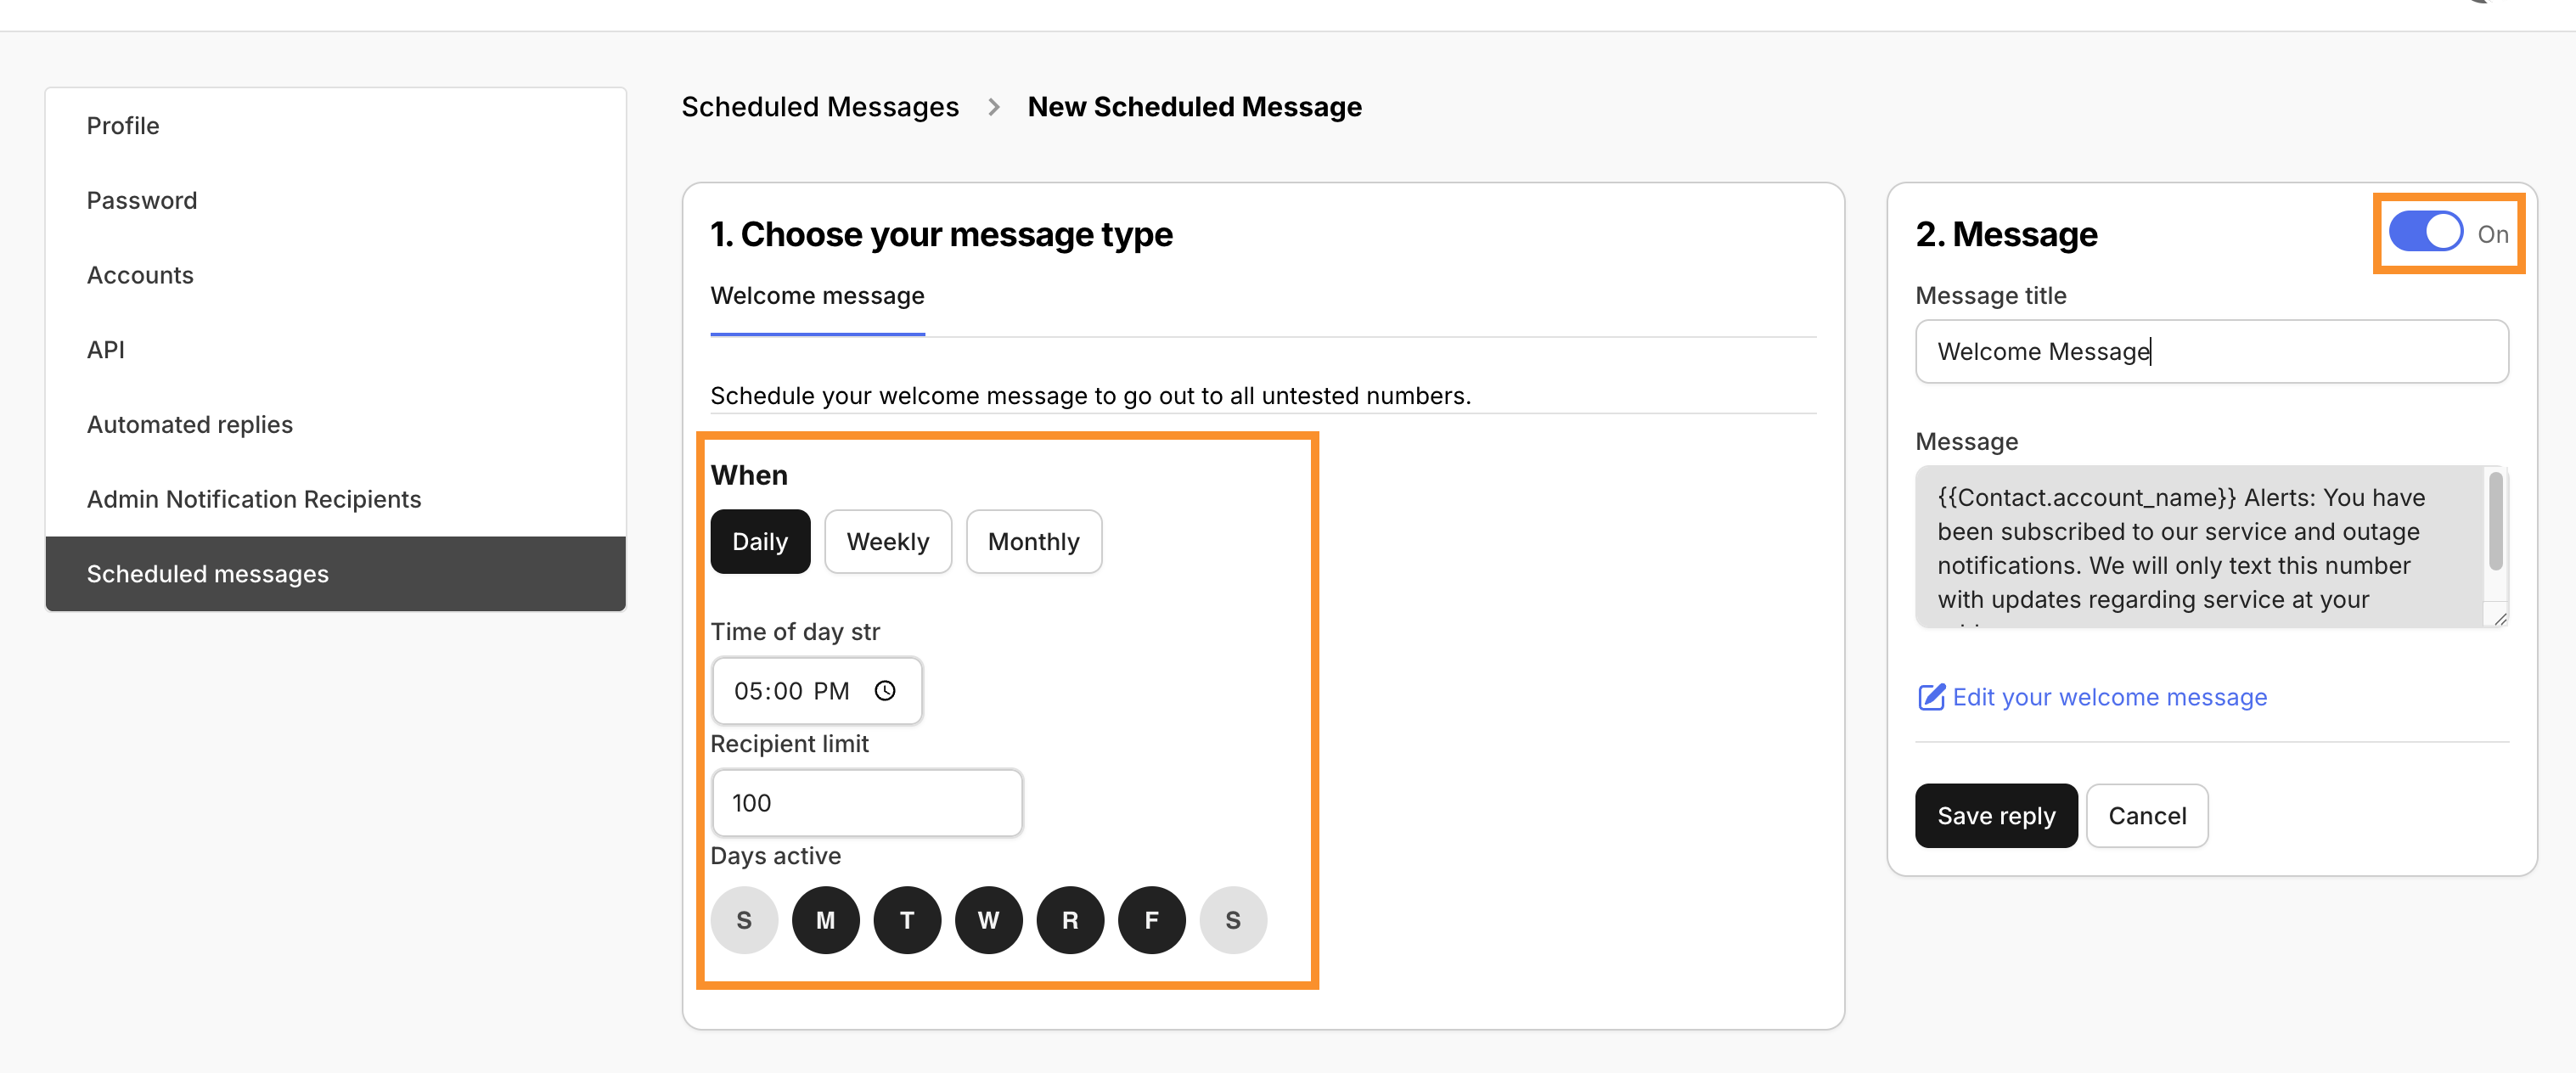Open the clock icon in time picker
The width and height of the screenshot is (2576, 1073).
point(886,690)
